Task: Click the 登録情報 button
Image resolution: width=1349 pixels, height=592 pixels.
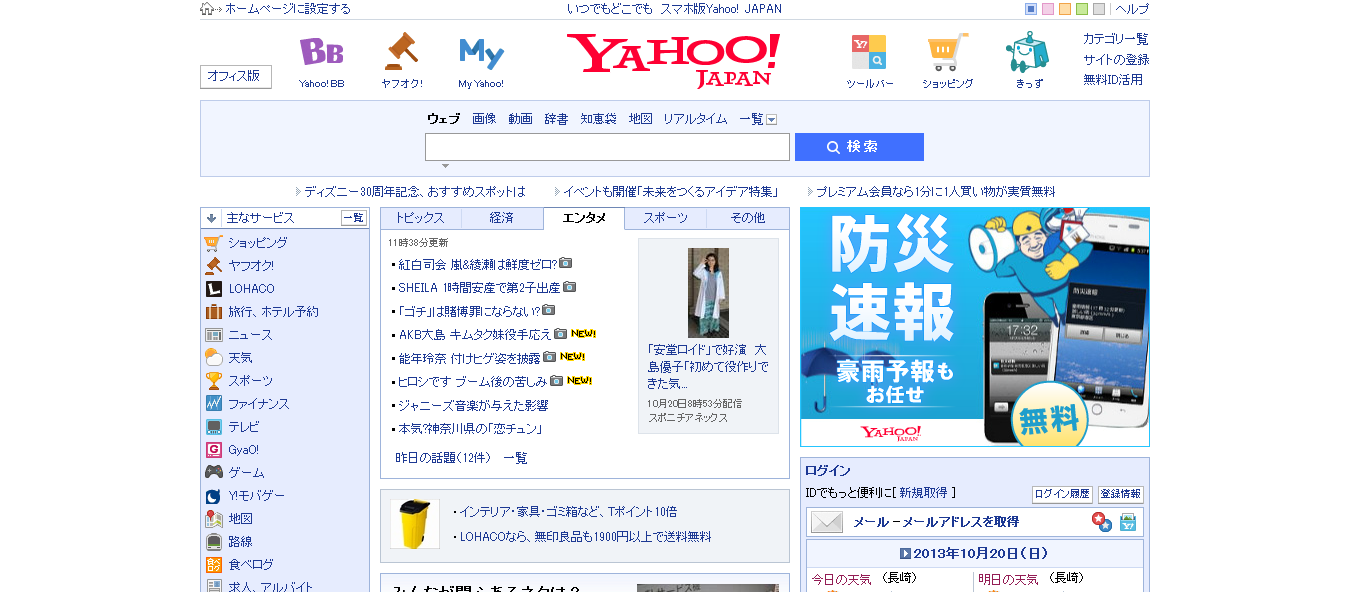Action: 1120,494
